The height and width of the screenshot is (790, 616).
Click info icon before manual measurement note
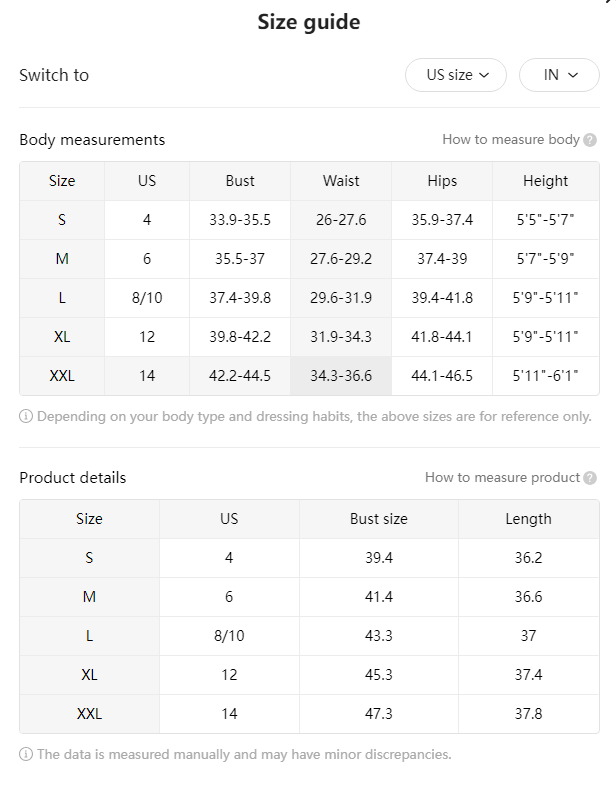click(26, 754)
